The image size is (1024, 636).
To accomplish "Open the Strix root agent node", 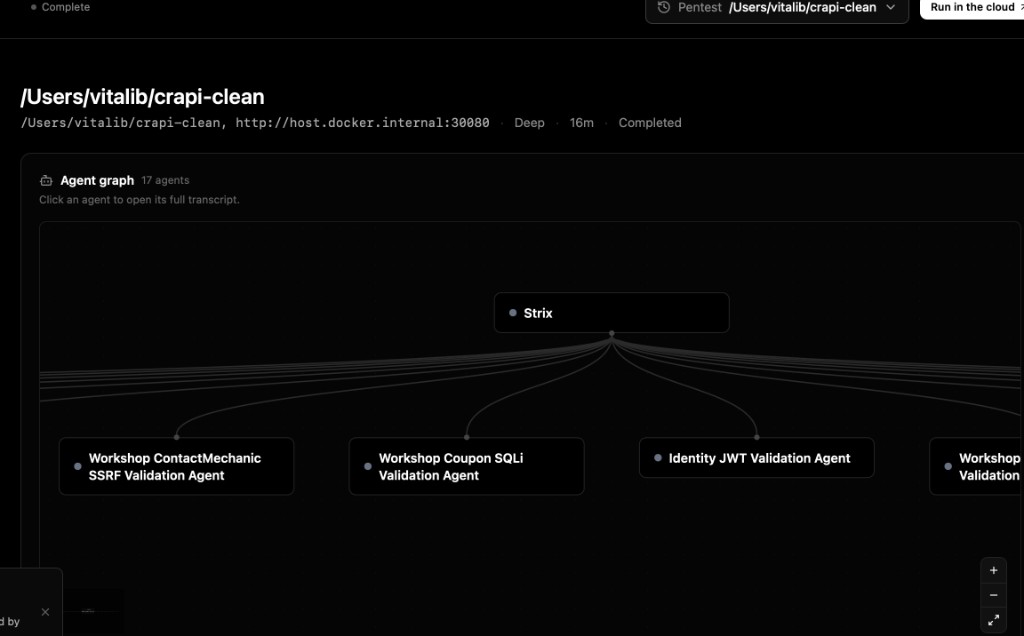I will click(x=611, y=313).
